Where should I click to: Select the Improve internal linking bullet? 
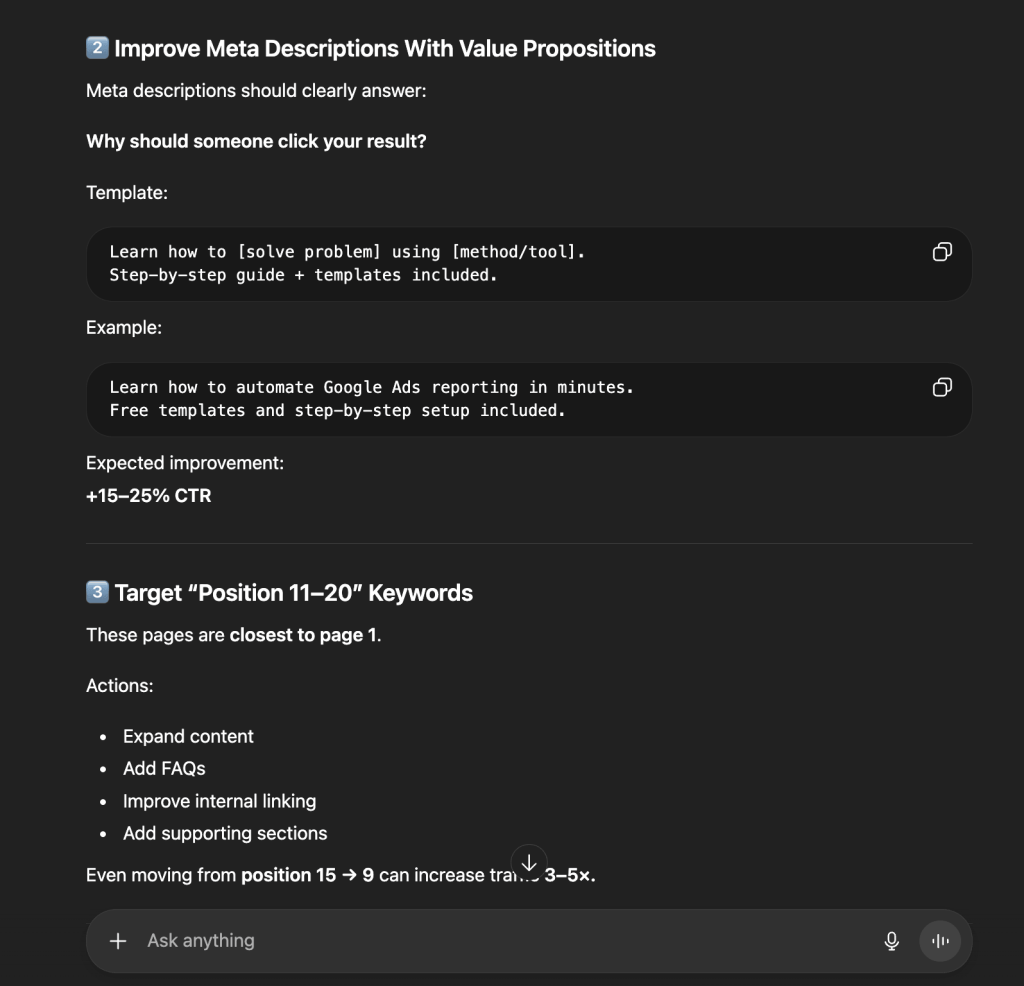[x=219, y=801]
